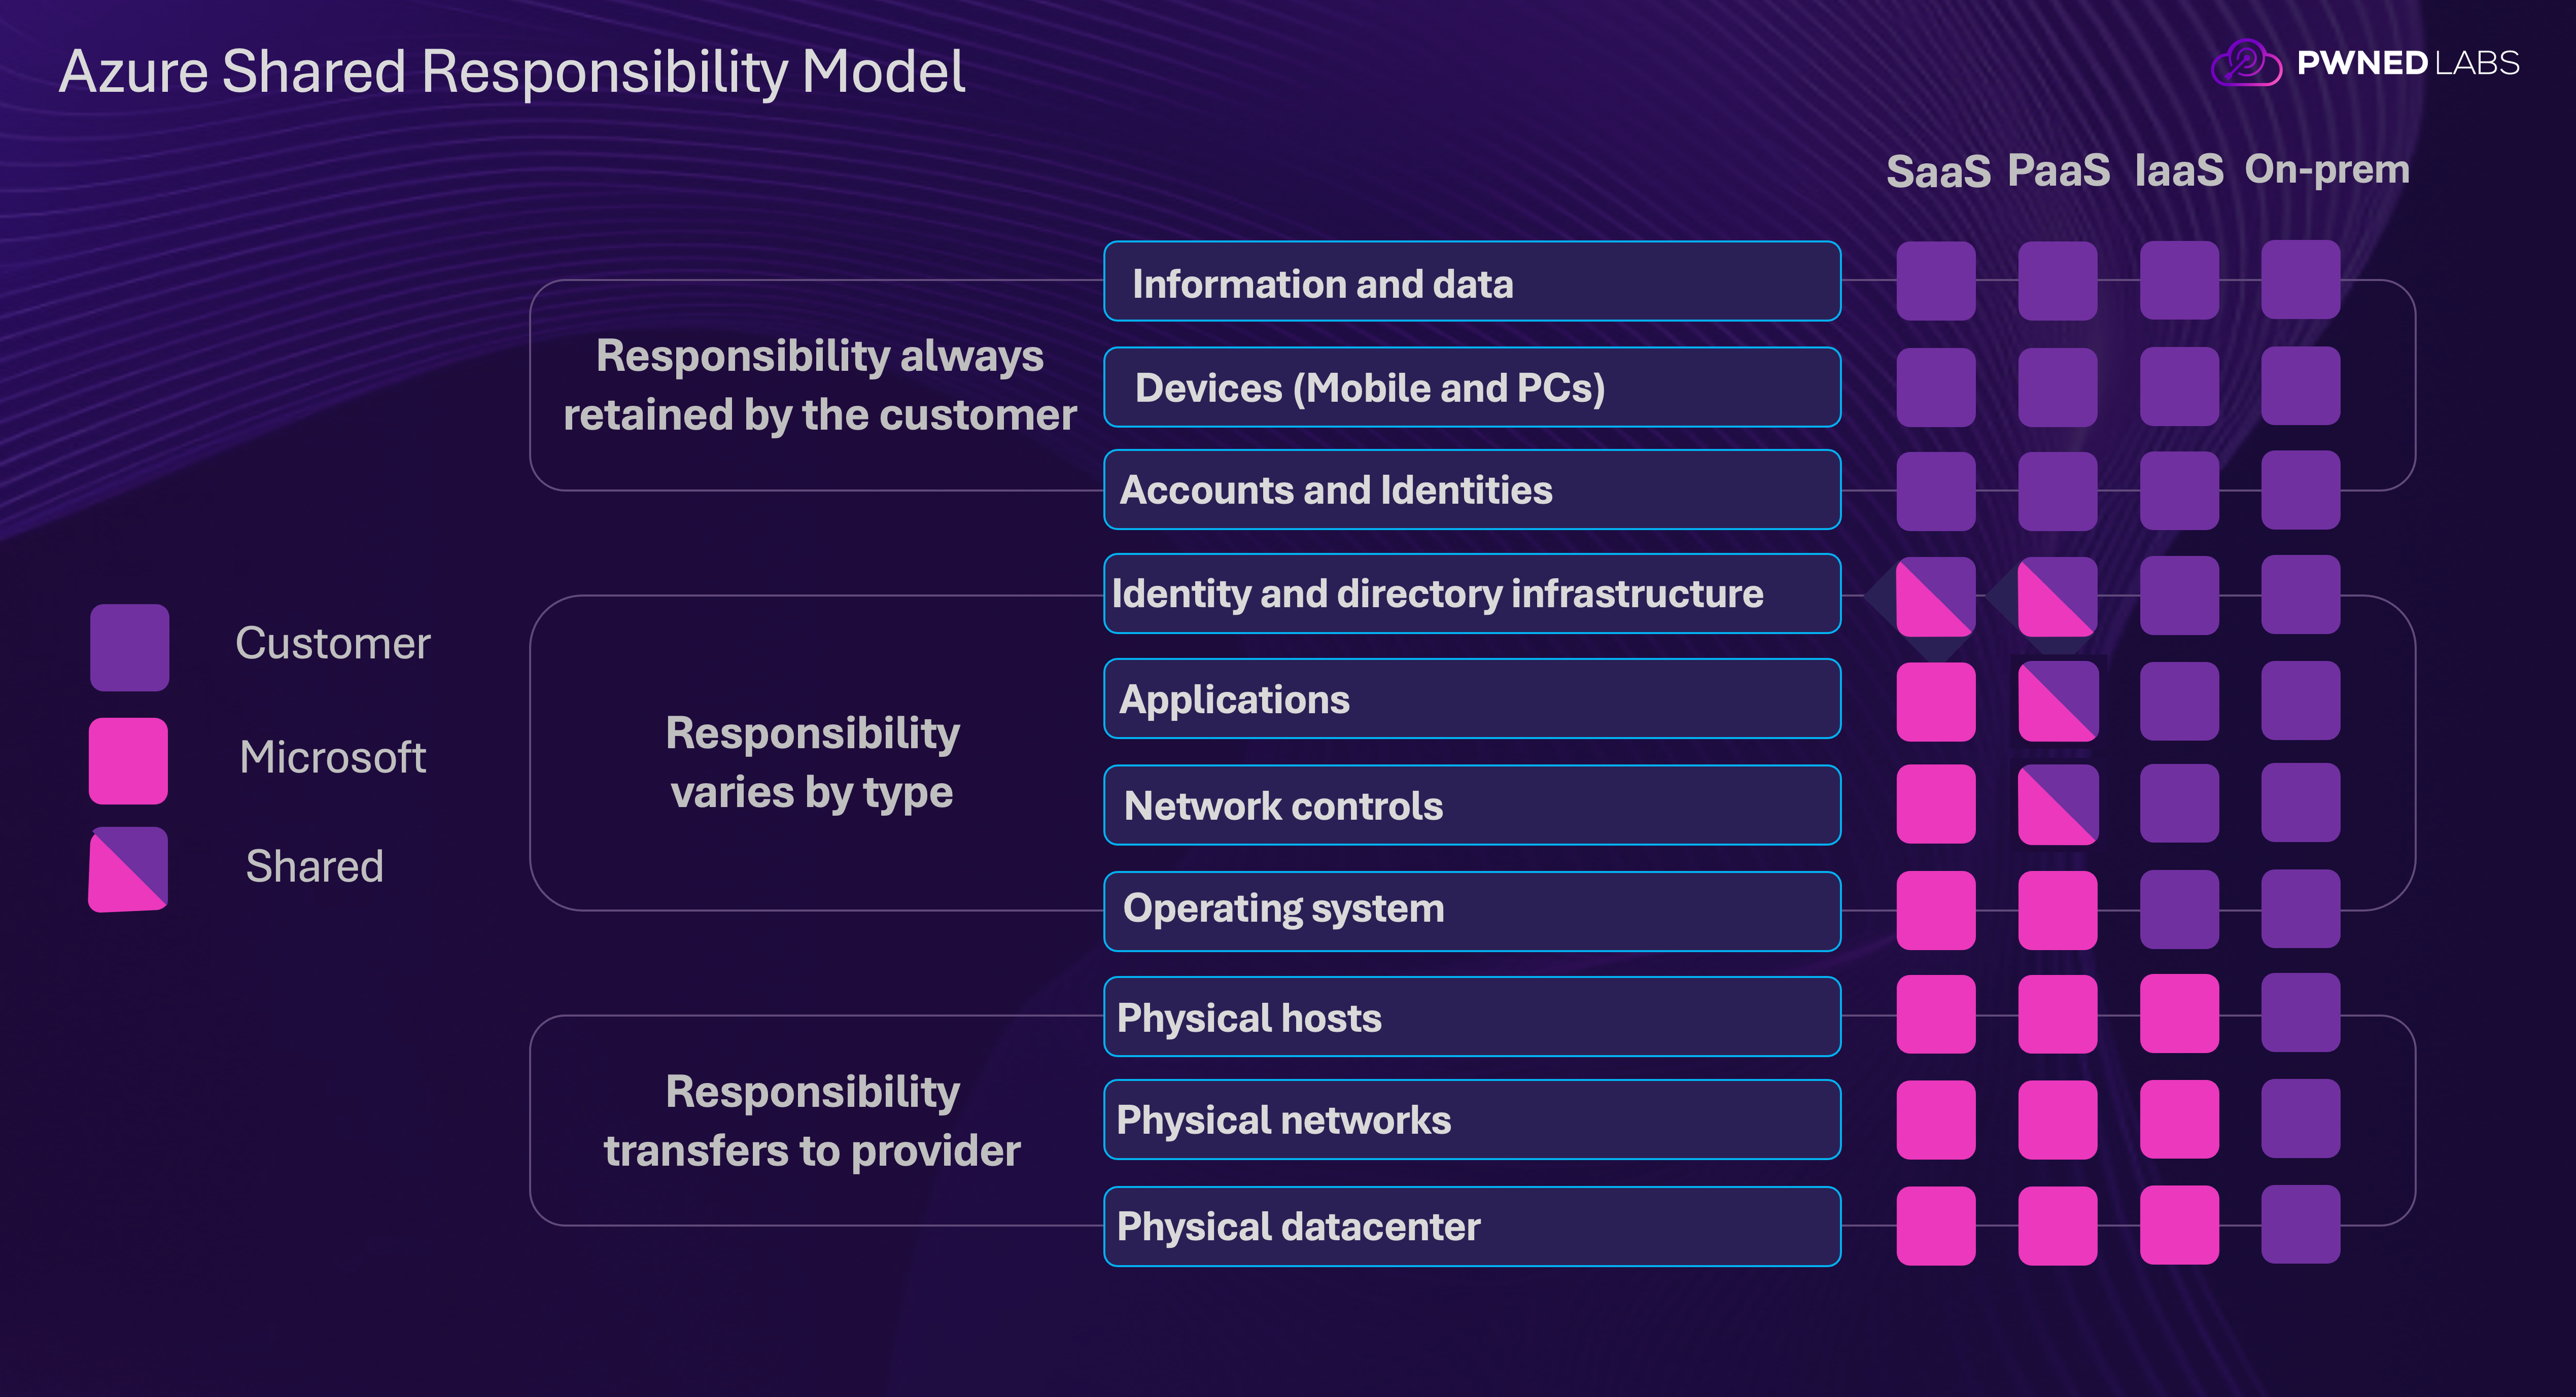2576x1397 pixels.
Task: Select the SaaS column header
Action: [x=1937, y=171]
